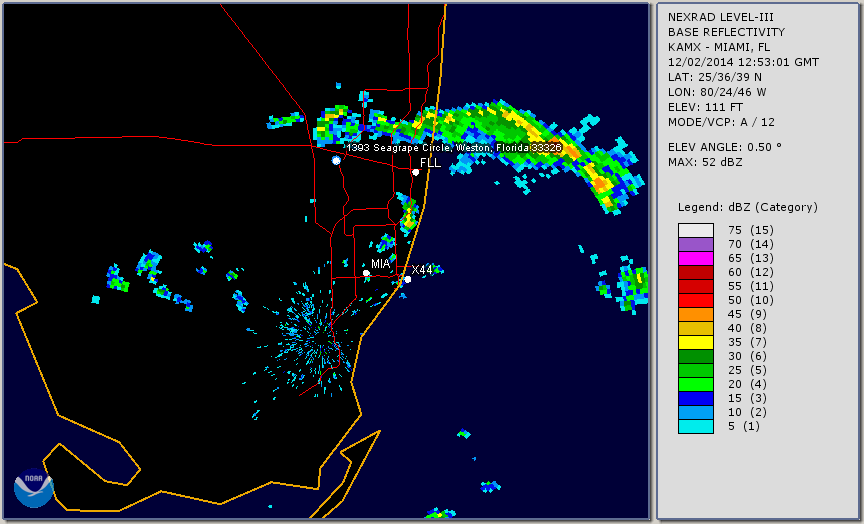The image size is (864, 524).
Task: Click the 'MAX: 52 dBZ' text
Action: tap(705, 162)
